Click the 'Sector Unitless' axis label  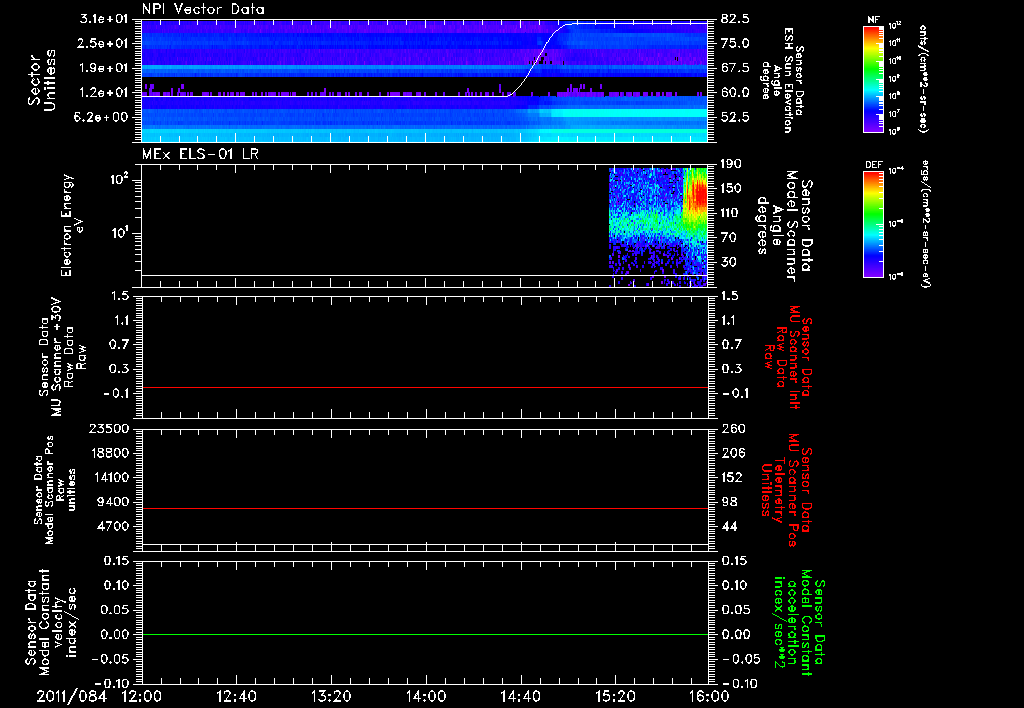pos(41,80)
